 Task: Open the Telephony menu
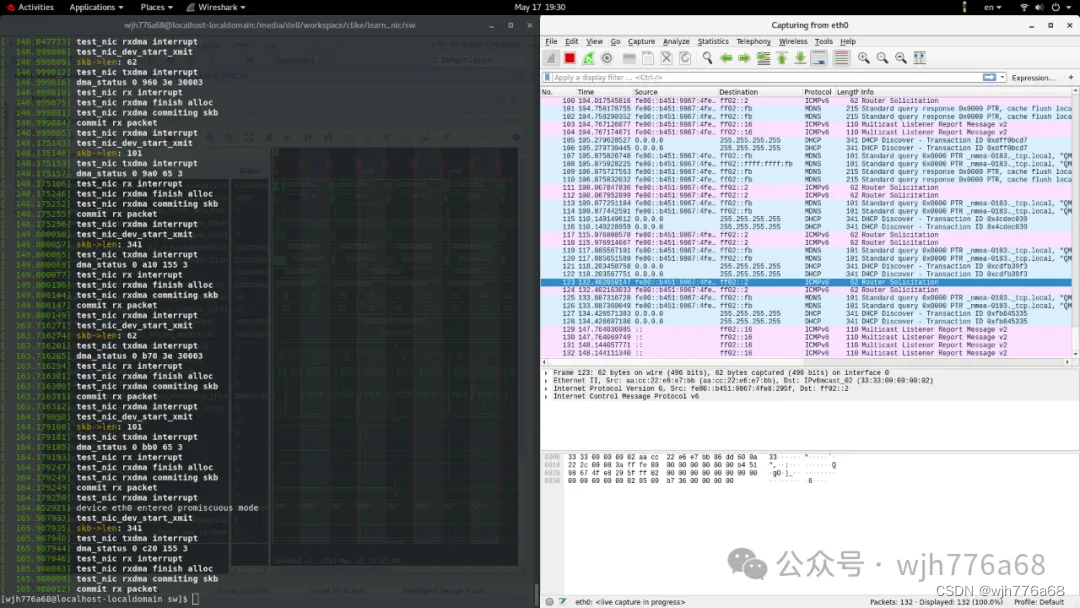coord(754,41)
